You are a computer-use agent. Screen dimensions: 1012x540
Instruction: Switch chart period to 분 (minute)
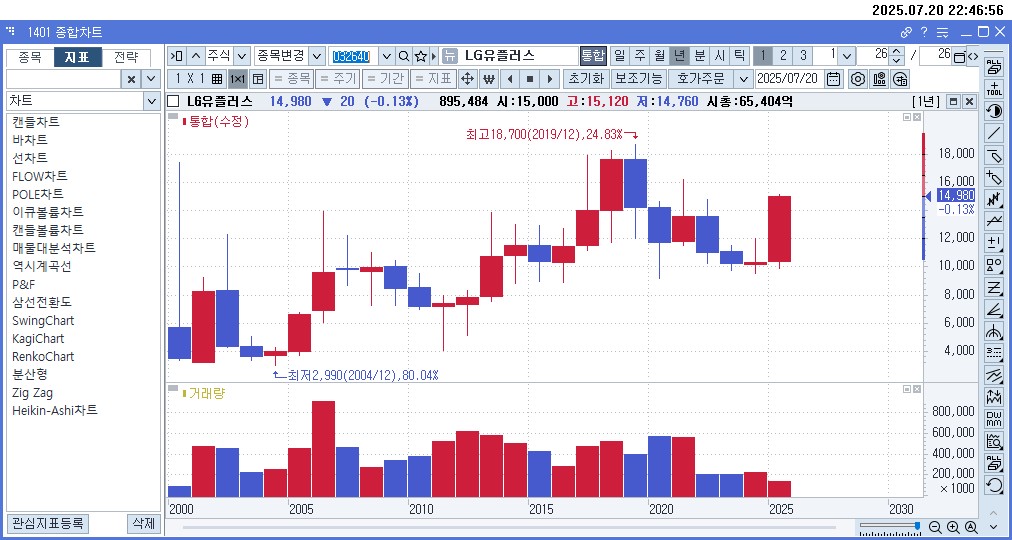pos(700,56)
